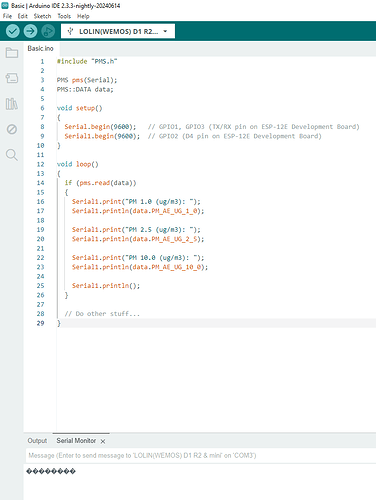Click the USB icon in board selector
This screenshot has height=500, width=376.
coord(70,31)
